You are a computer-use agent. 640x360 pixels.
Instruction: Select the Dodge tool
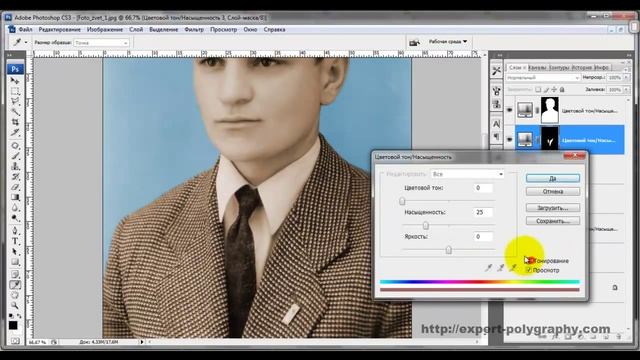tap(15, 218)
